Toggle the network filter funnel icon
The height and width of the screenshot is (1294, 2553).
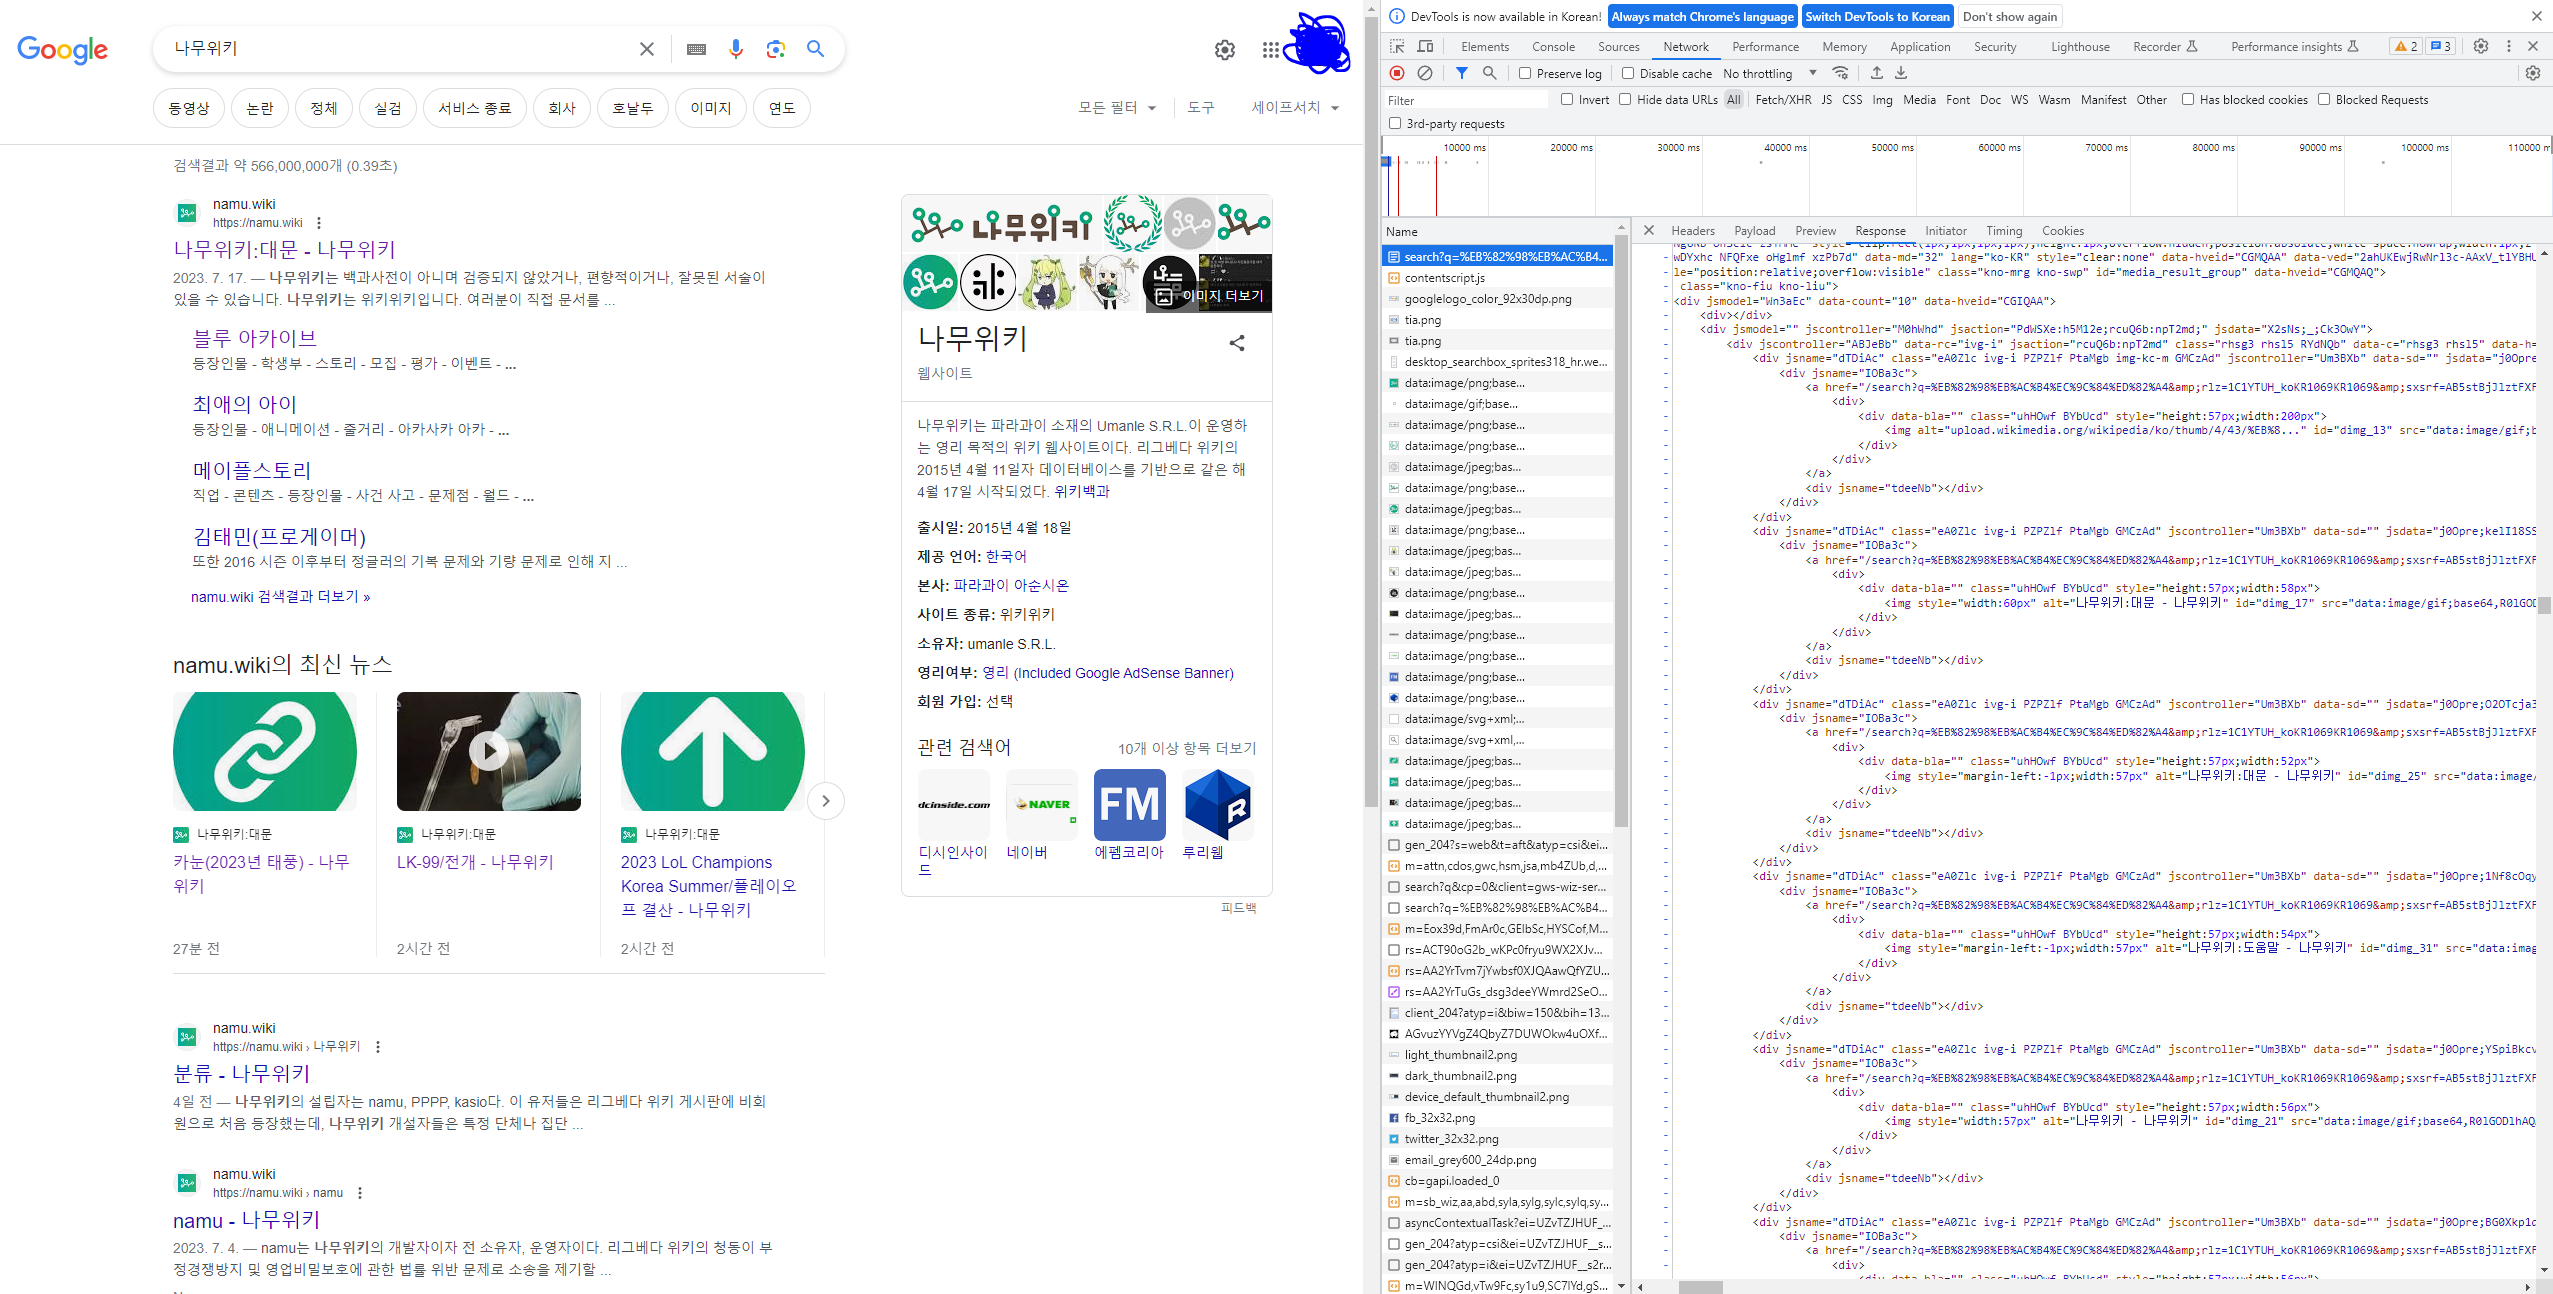(1461, 73)
